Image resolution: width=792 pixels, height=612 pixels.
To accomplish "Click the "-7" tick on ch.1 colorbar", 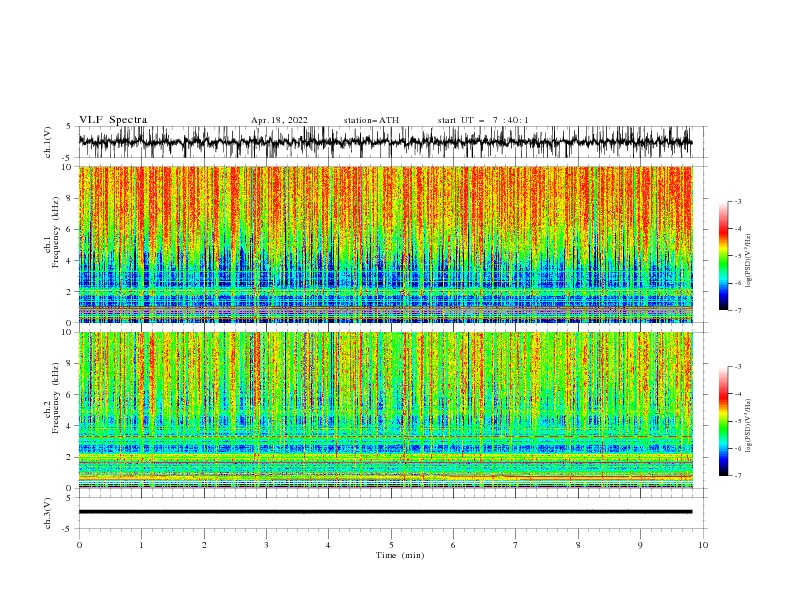I will (x=737, y=310).
